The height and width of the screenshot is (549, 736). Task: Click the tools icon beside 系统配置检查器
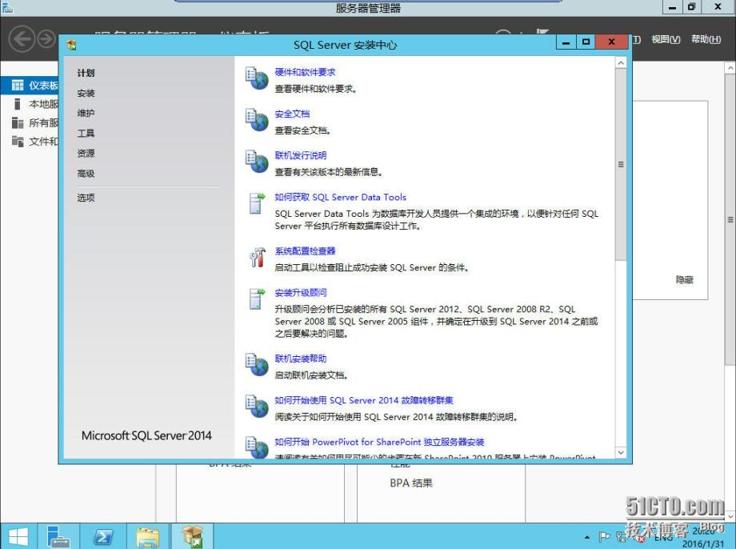(x=257, y=257)
